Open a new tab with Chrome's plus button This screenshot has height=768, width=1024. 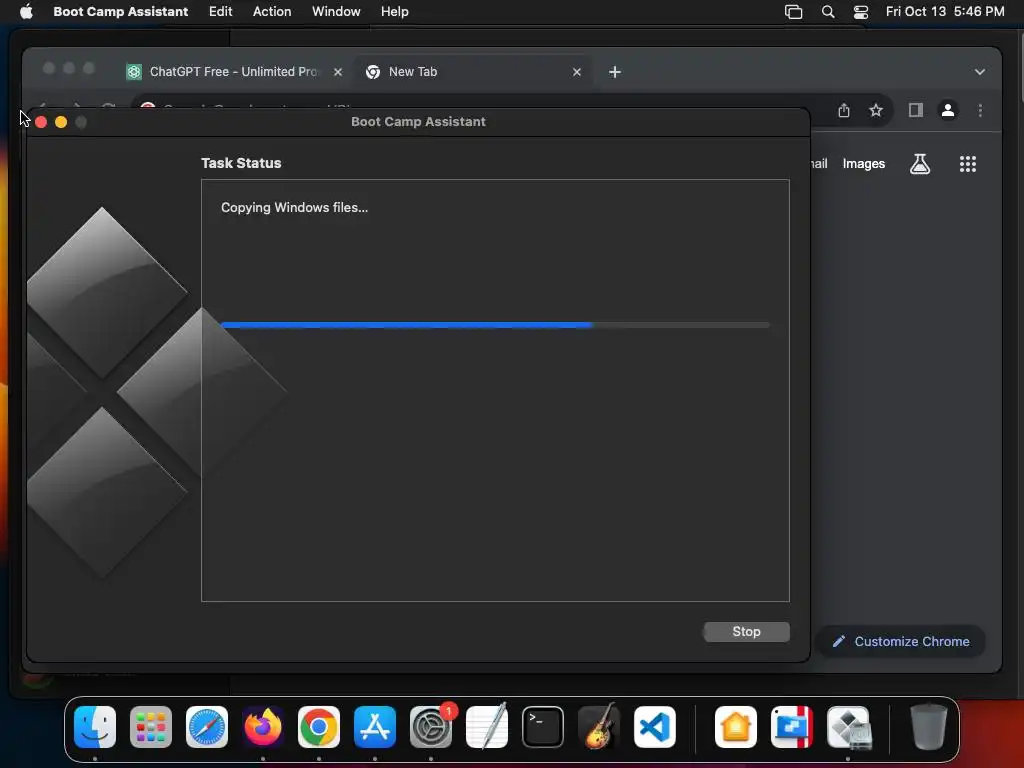(x=615, y=72)
